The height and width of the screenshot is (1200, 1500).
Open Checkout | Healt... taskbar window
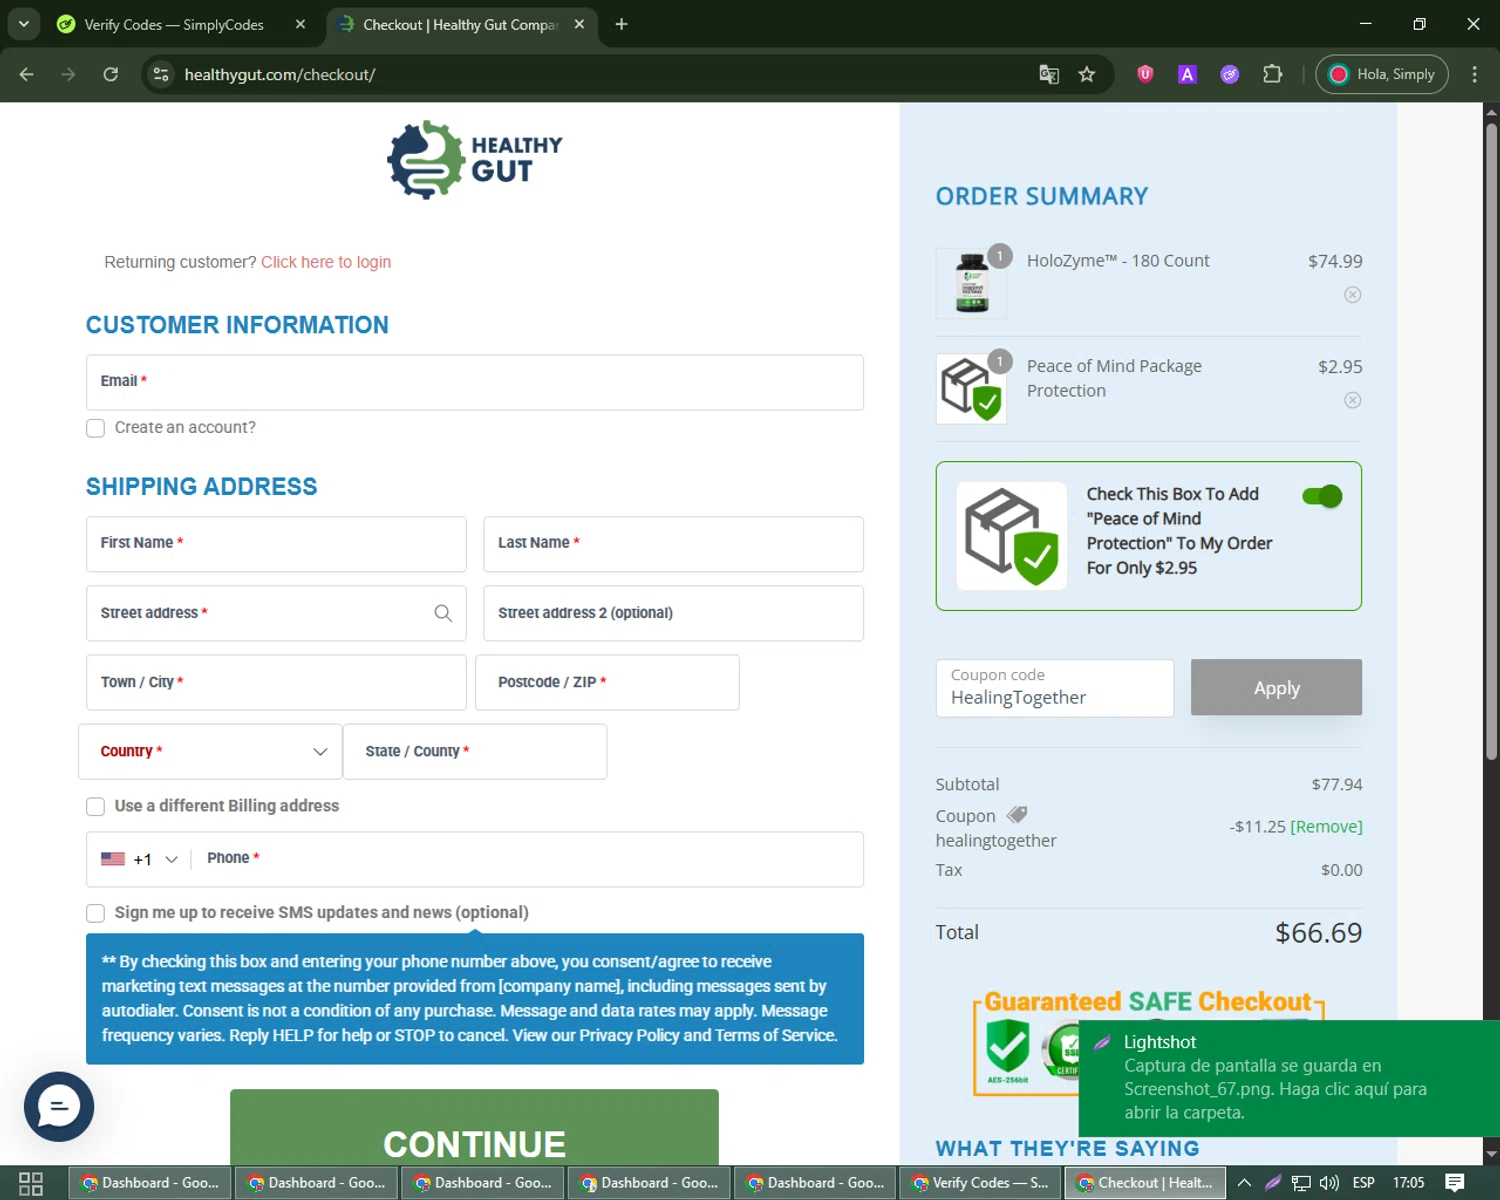1146,1183
